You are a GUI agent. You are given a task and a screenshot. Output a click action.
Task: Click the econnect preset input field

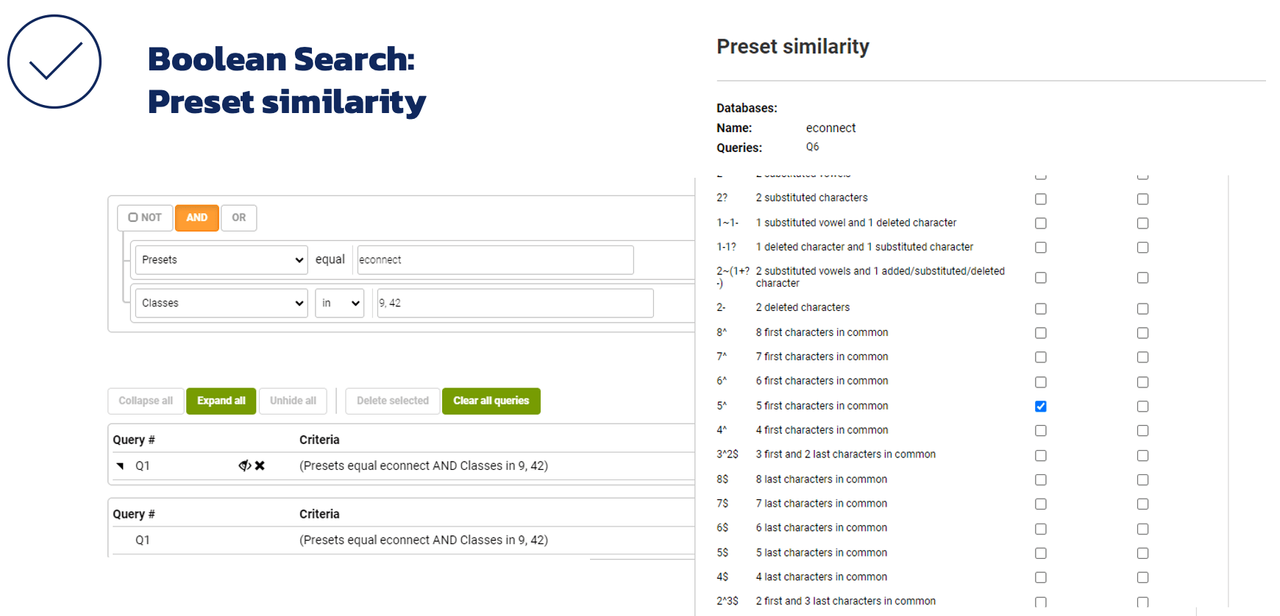coord(495,260)
